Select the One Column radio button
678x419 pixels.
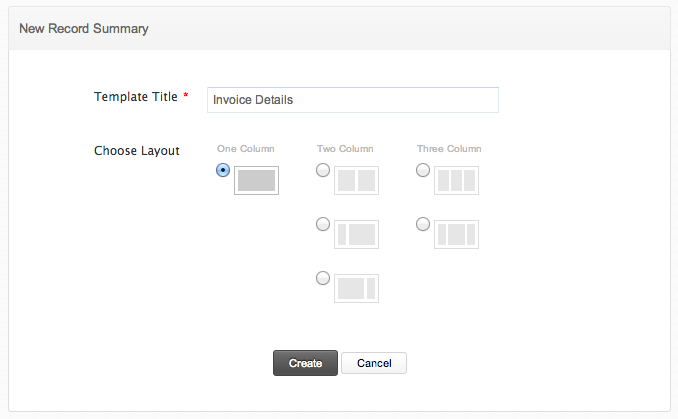coord(222,170)
